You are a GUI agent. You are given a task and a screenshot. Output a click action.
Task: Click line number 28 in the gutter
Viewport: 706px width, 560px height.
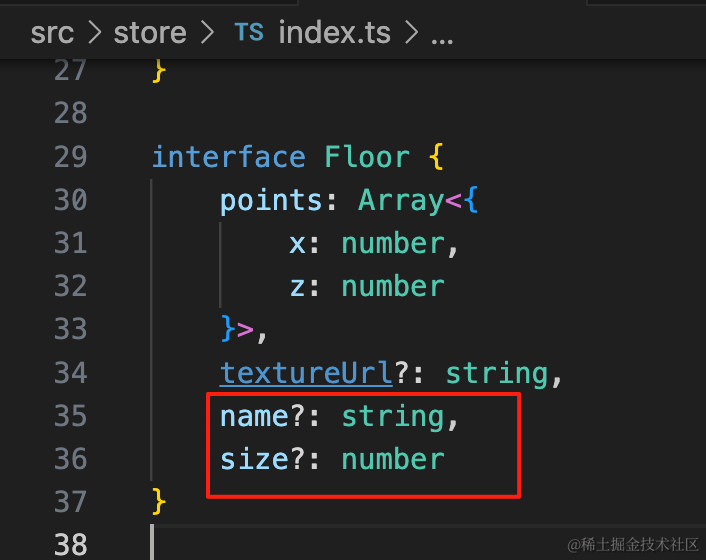click(x=71, y=113)
